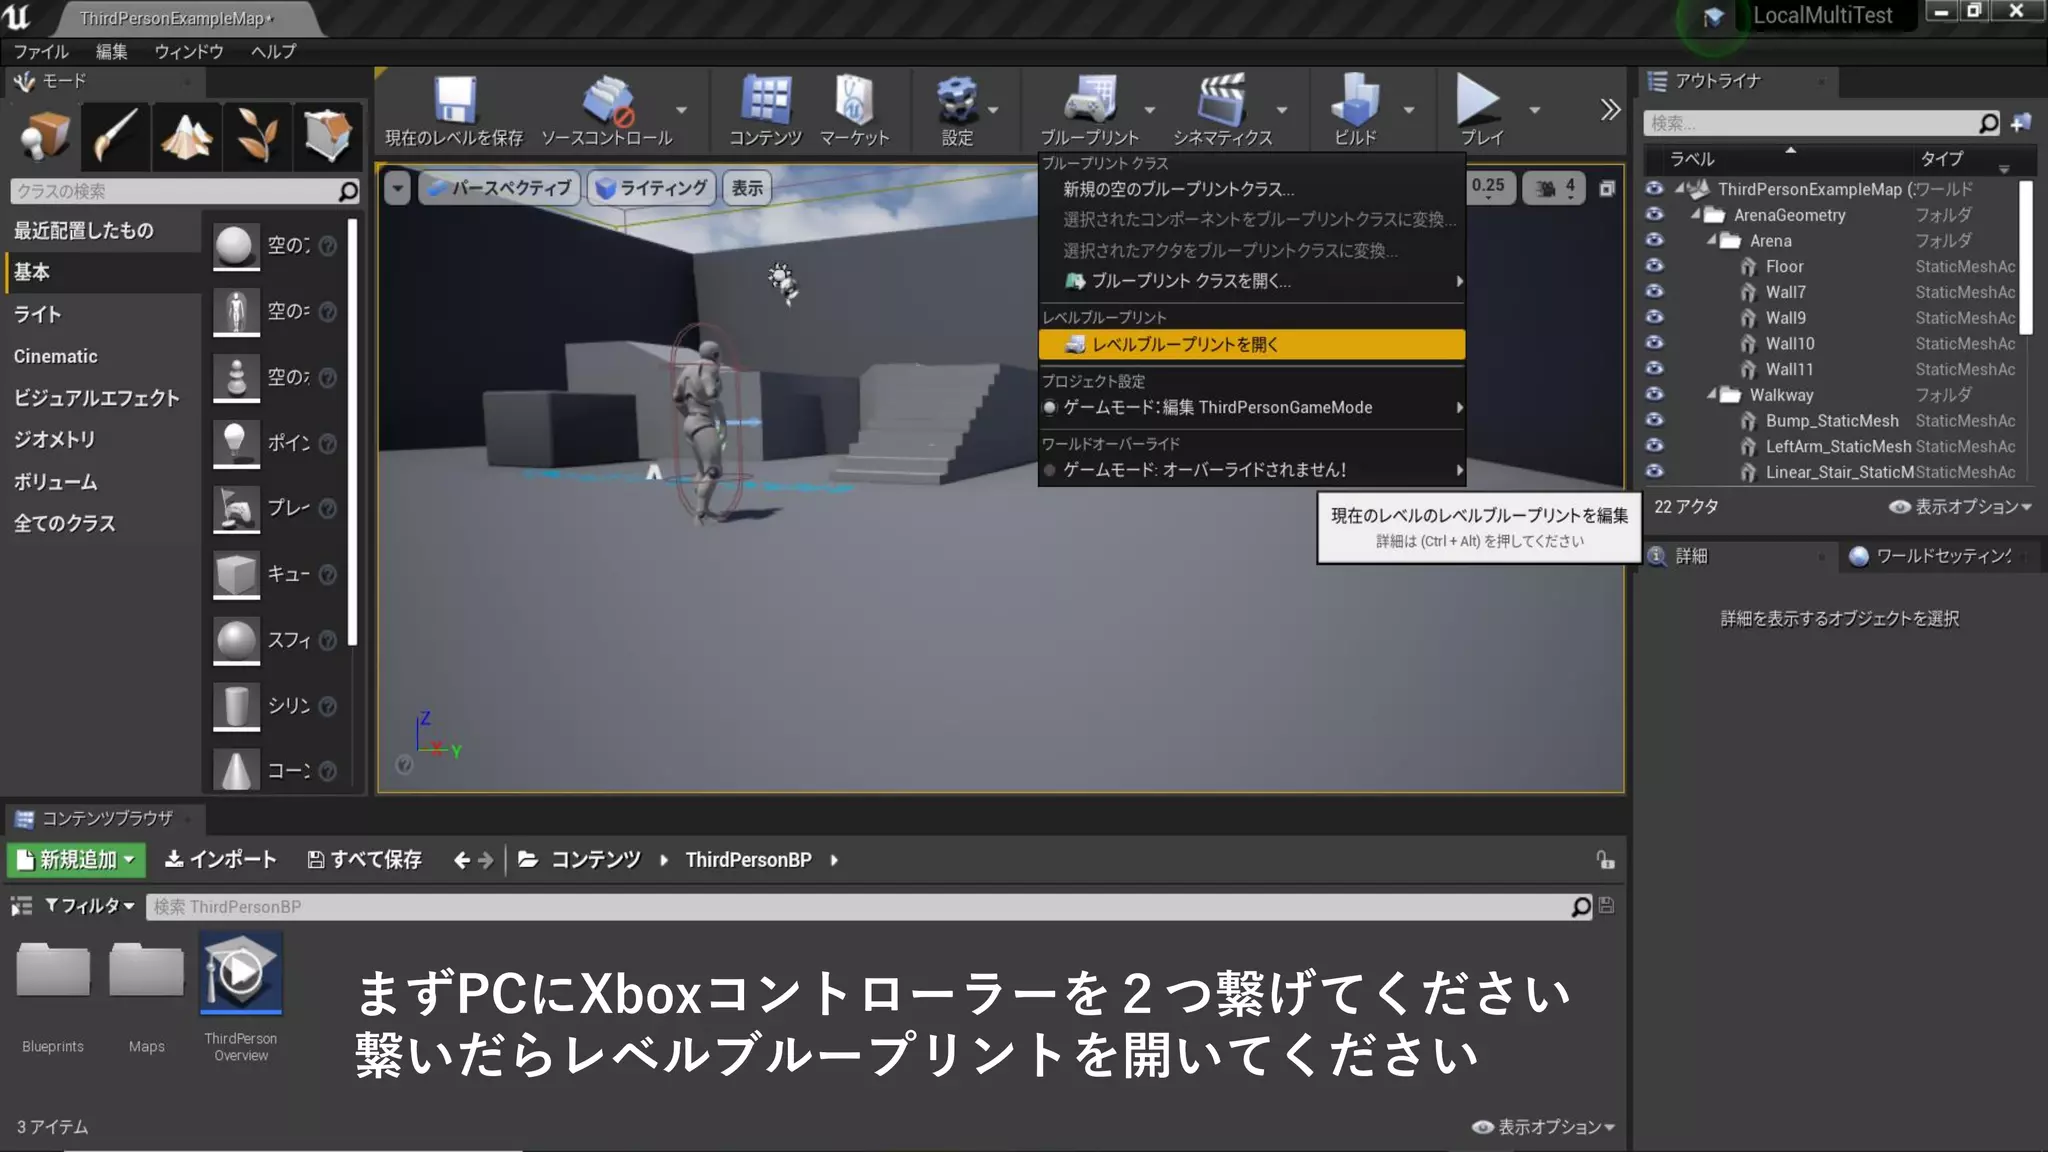Select the Foliage mode icon
Screen dimensions: 2048x1152
tap(256, 136)
